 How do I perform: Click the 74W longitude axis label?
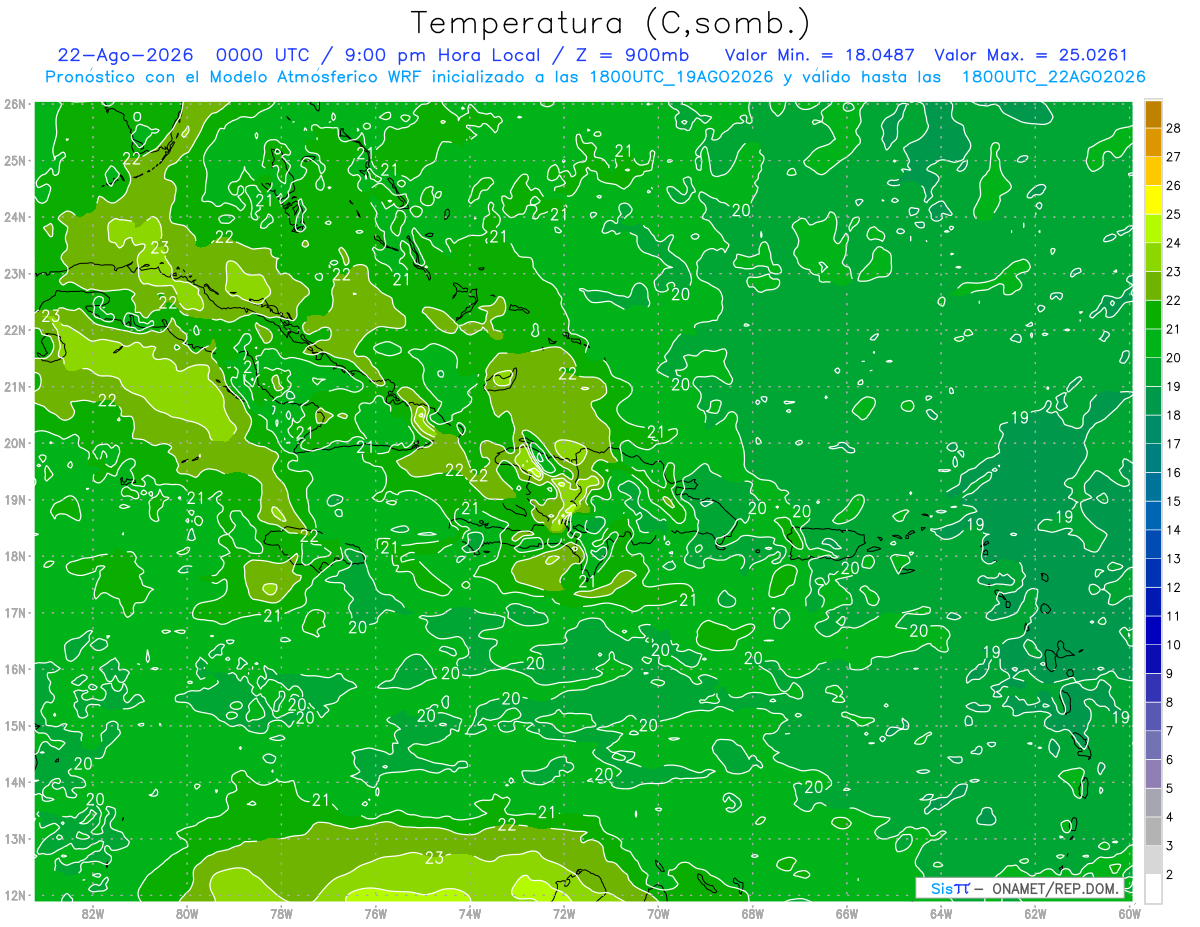pyautogui.click(x=470, y=913)
